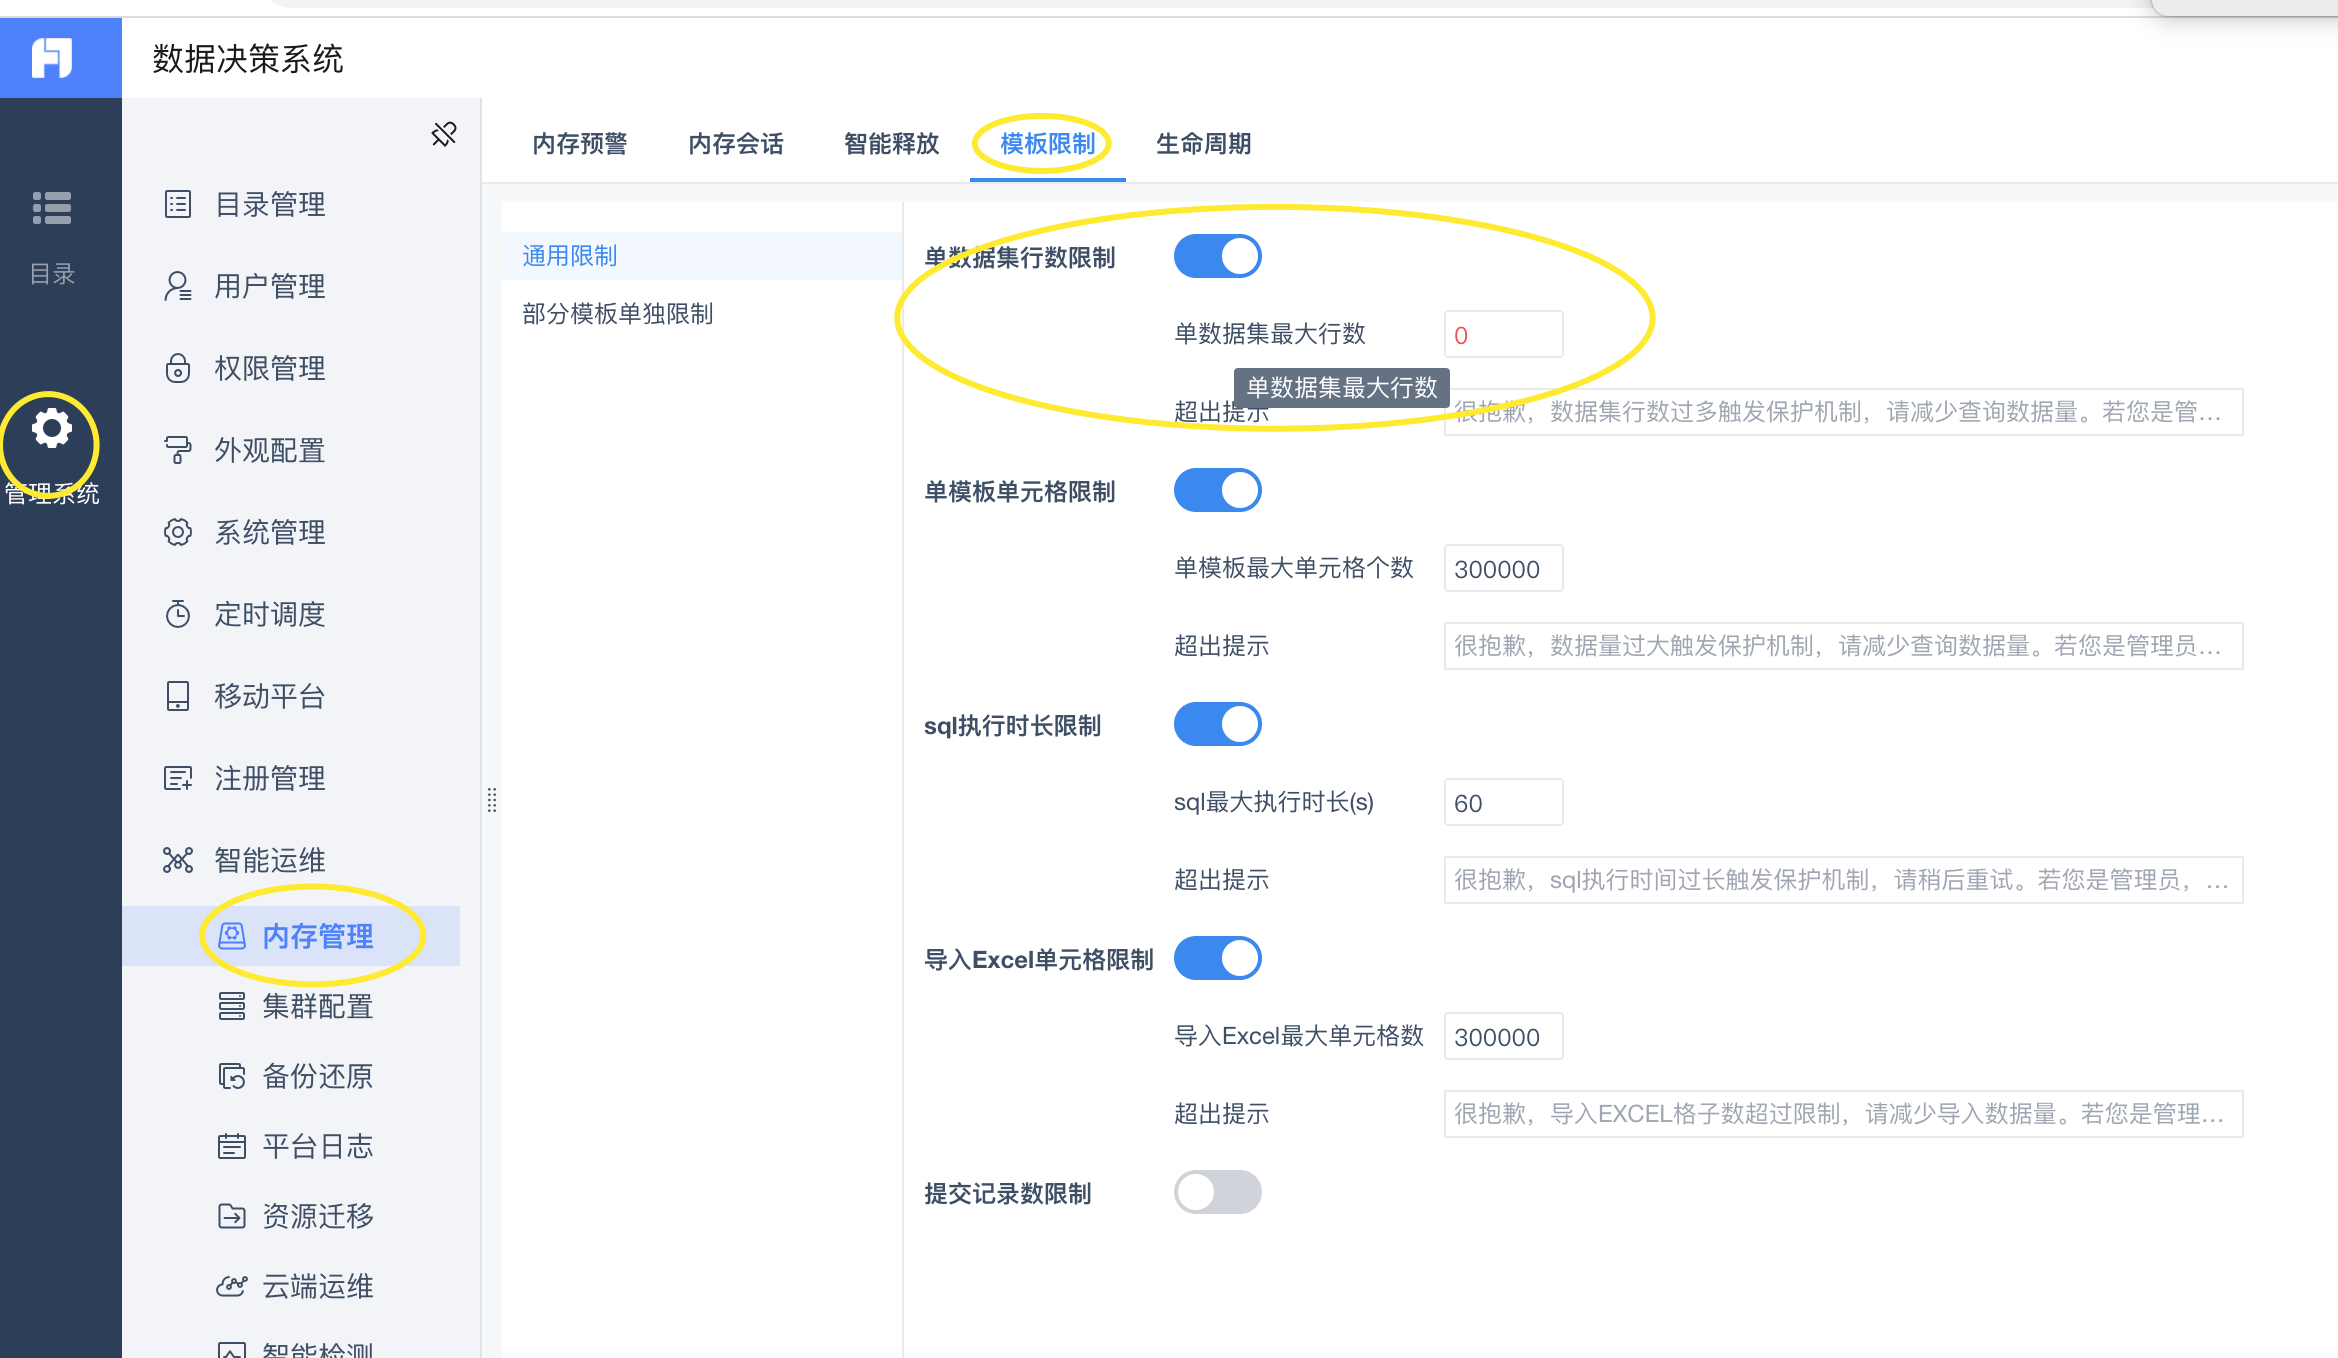
Task: Click the 权限管理 lock icon
Action: (178, 368)
